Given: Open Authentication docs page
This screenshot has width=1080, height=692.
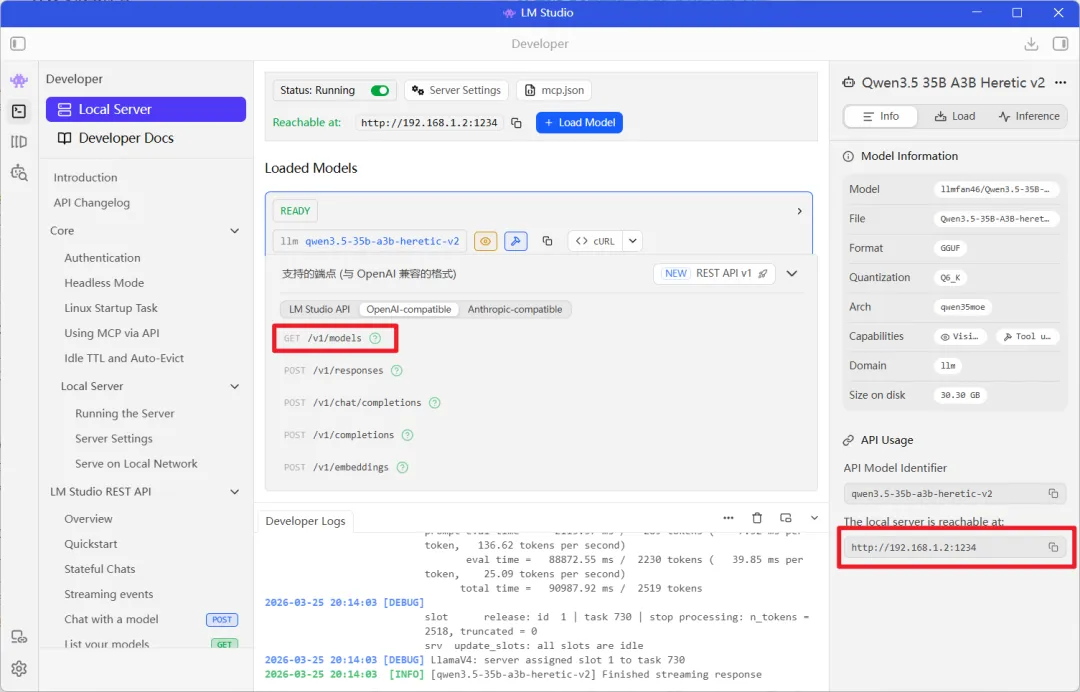Looking at the screenshot, I should (x=102, y=258).
